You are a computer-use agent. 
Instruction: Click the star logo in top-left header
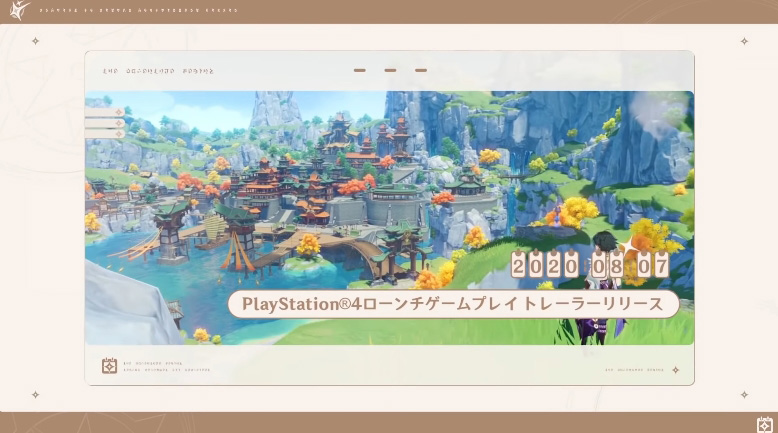17,11
